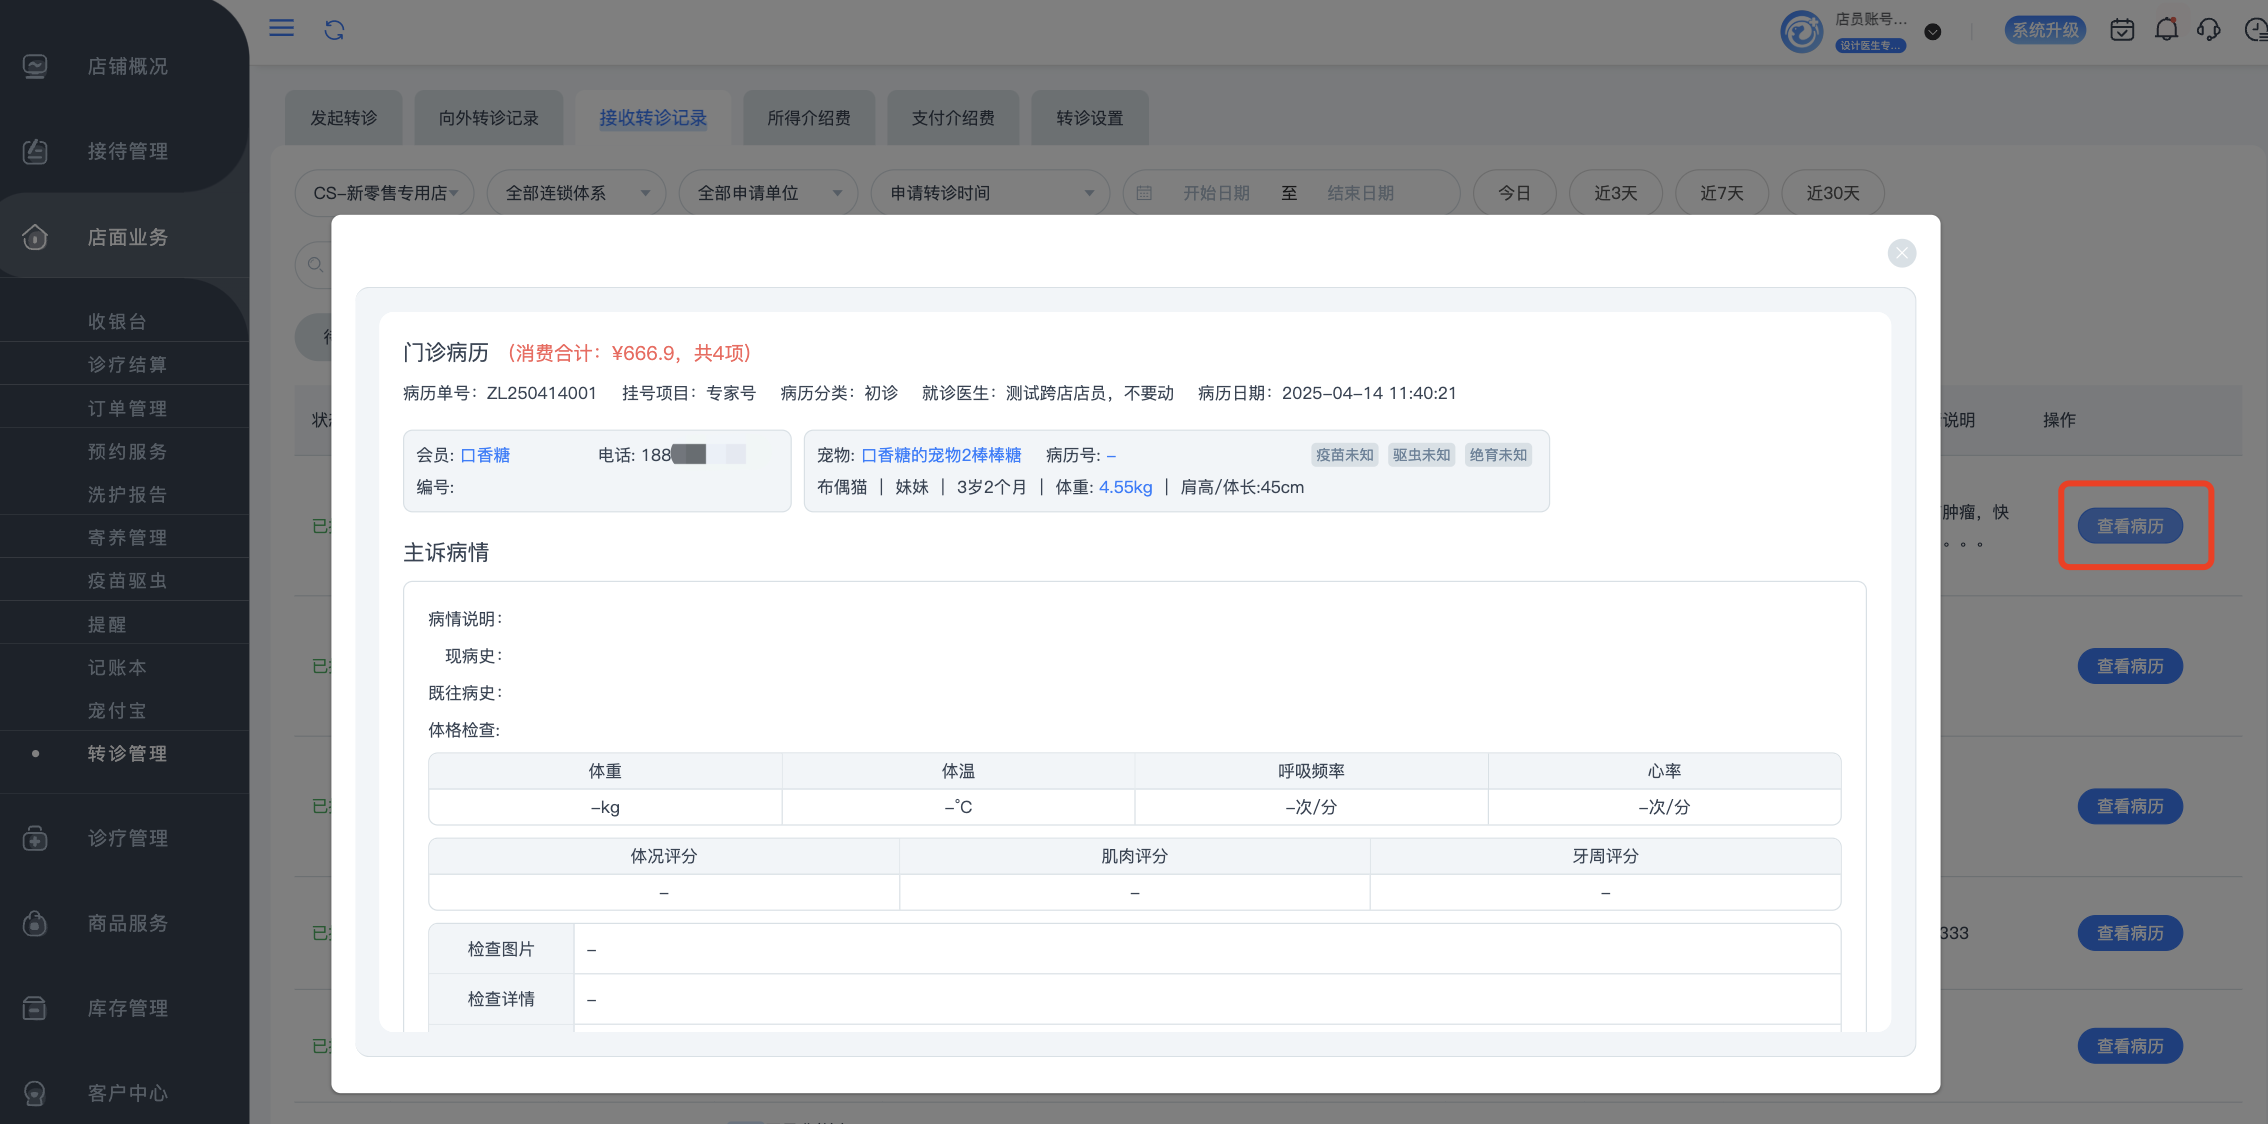Click the calendar icon in date range
Image resolution: width=2268 pixels, height=1124 pixels.
pos(1144,193)
